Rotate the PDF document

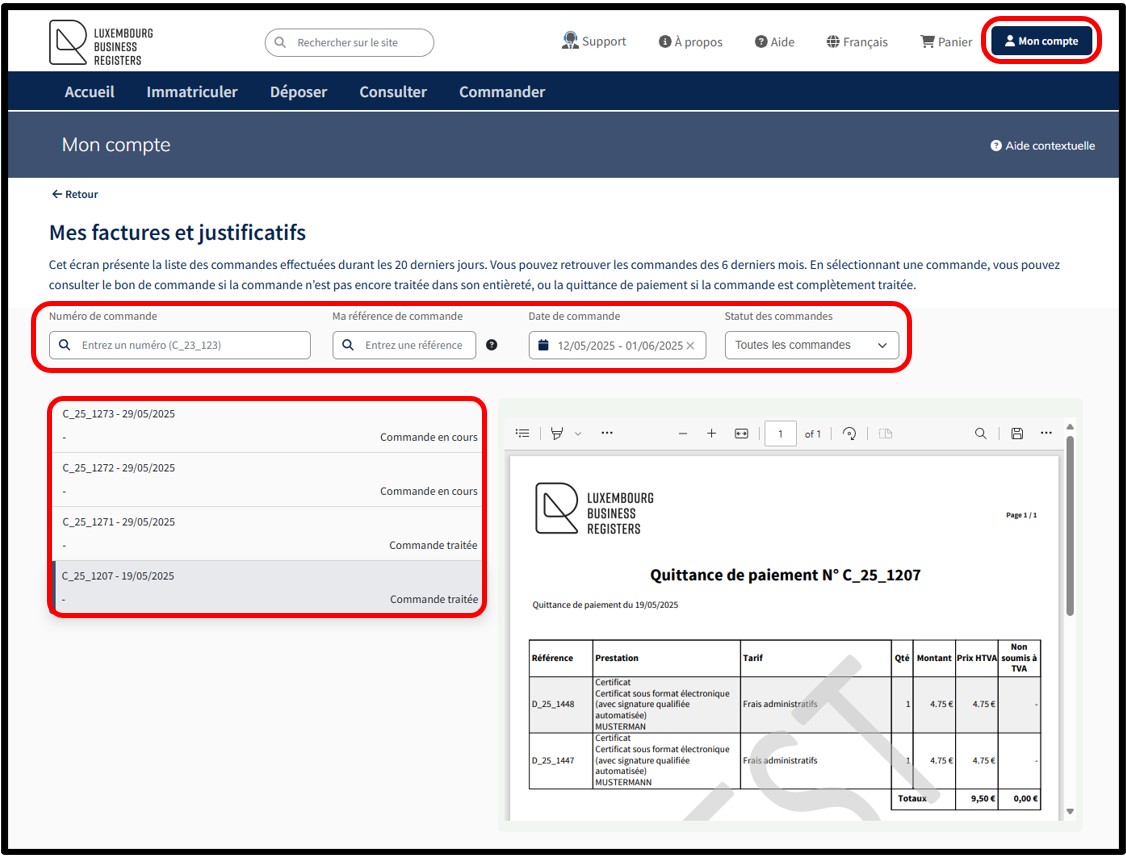(849, 433)
